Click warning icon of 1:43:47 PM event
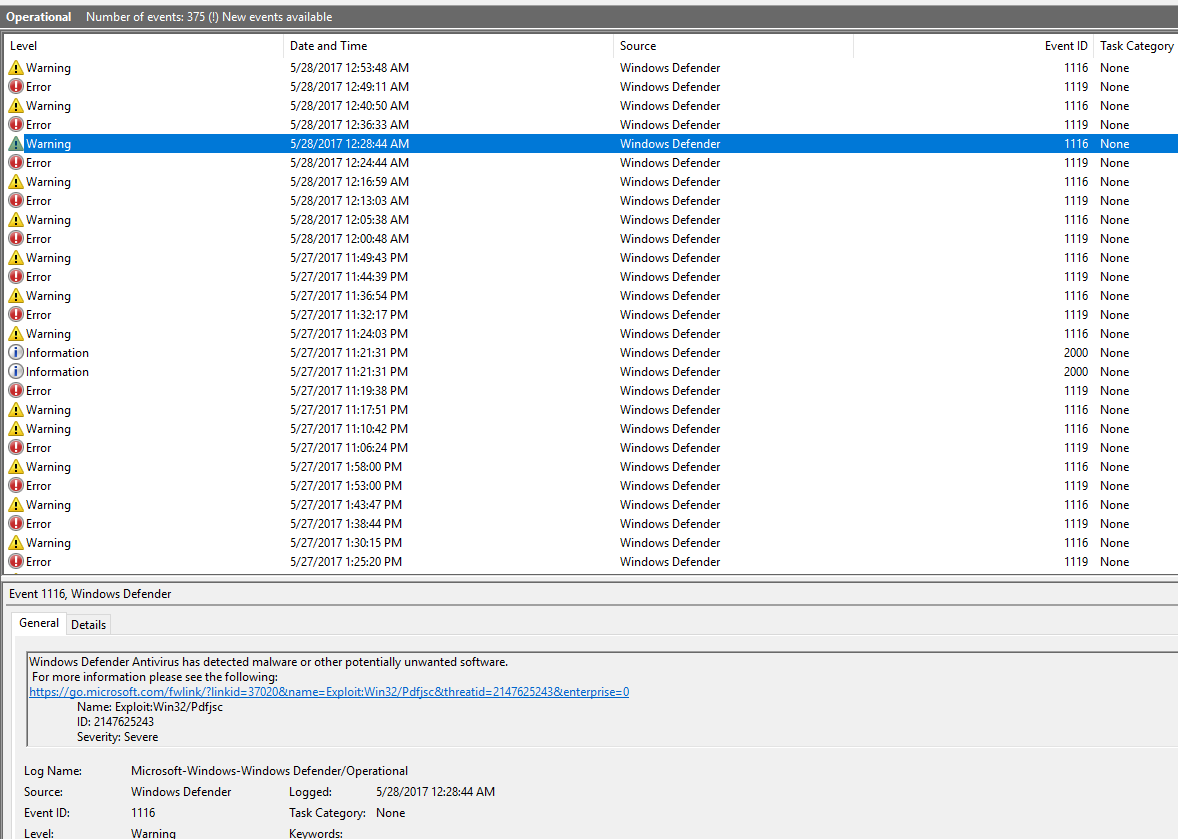Image resolution: width=1178 pixels, height=839 pixels. 16,505
